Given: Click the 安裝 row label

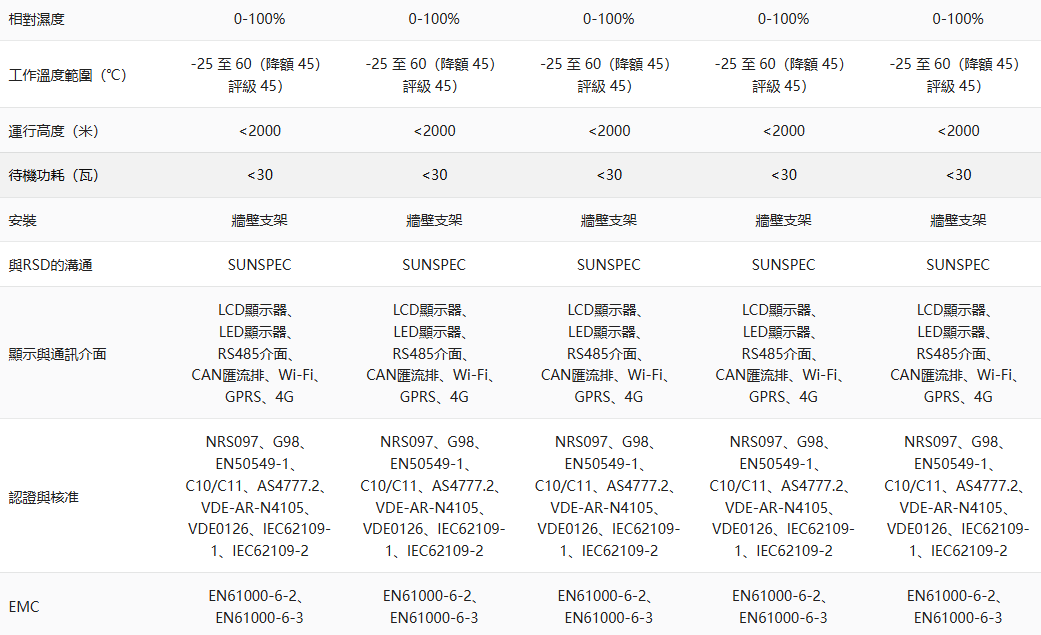Looking at the screenshot, I should [22, 220].
